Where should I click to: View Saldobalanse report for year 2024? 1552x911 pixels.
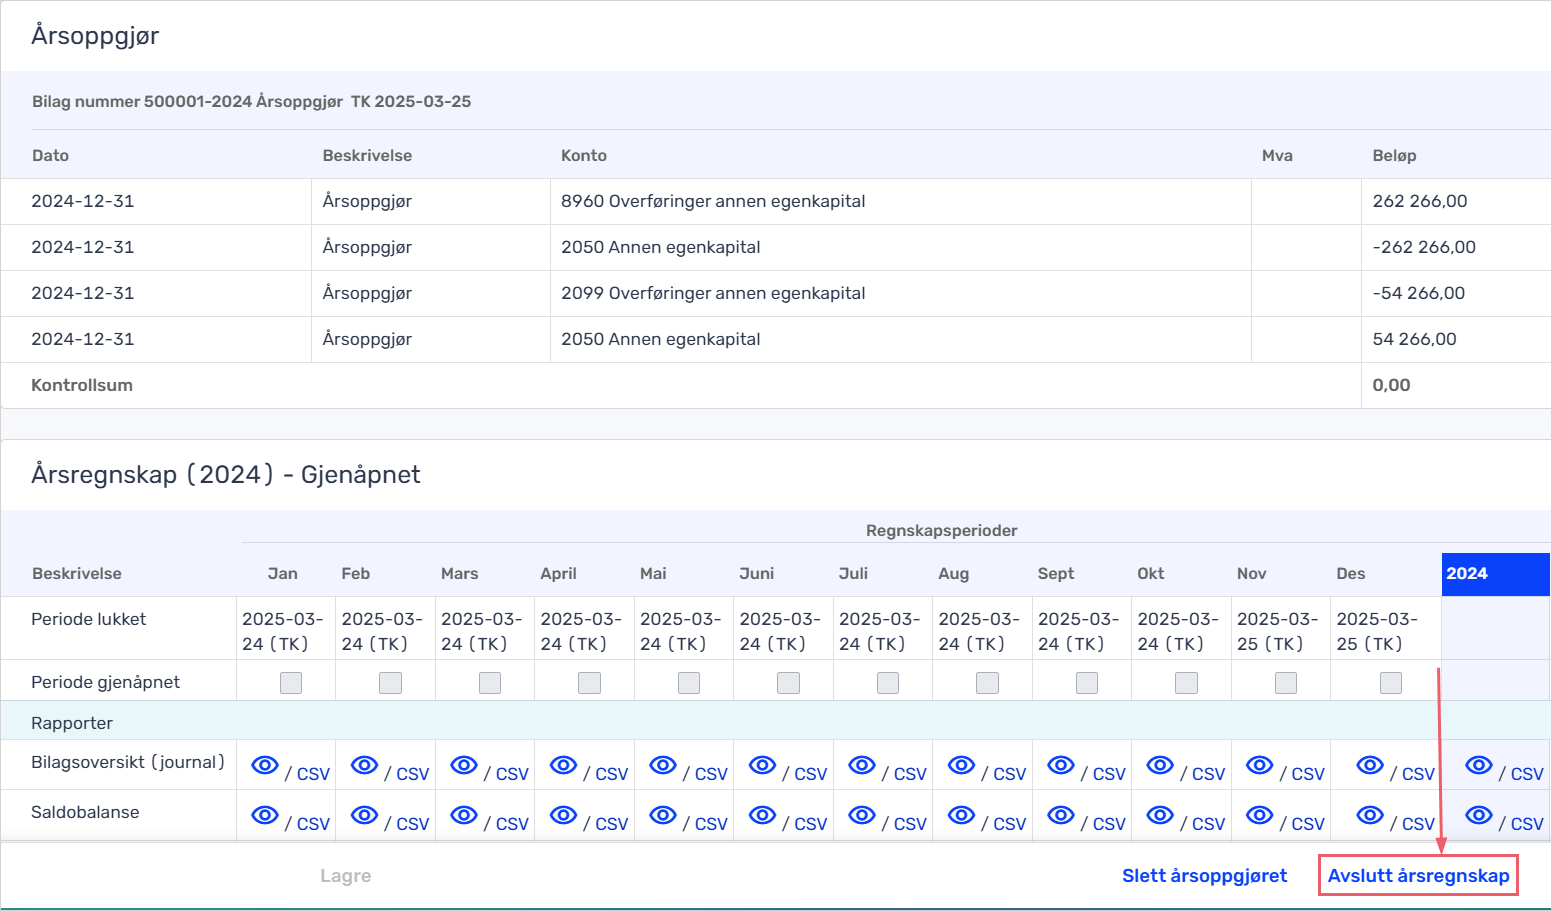pos(1479,815)
